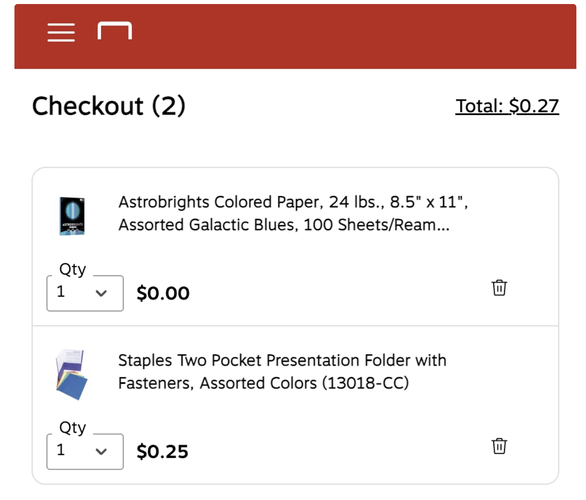586x500 pixels.
Task: Click the quantity value 1 for folder
Action: pos(61,450)
